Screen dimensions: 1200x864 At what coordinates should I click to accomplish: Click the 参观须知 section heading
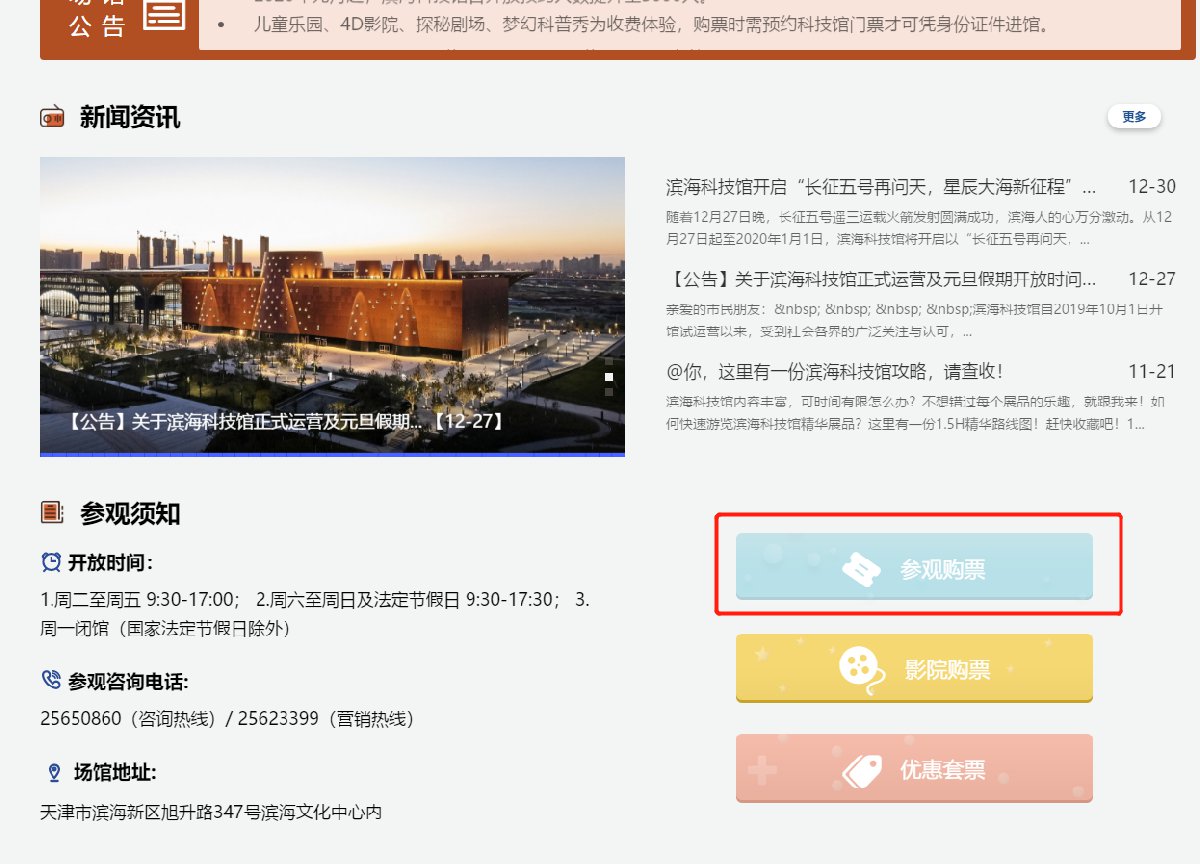tap(130, 514)
